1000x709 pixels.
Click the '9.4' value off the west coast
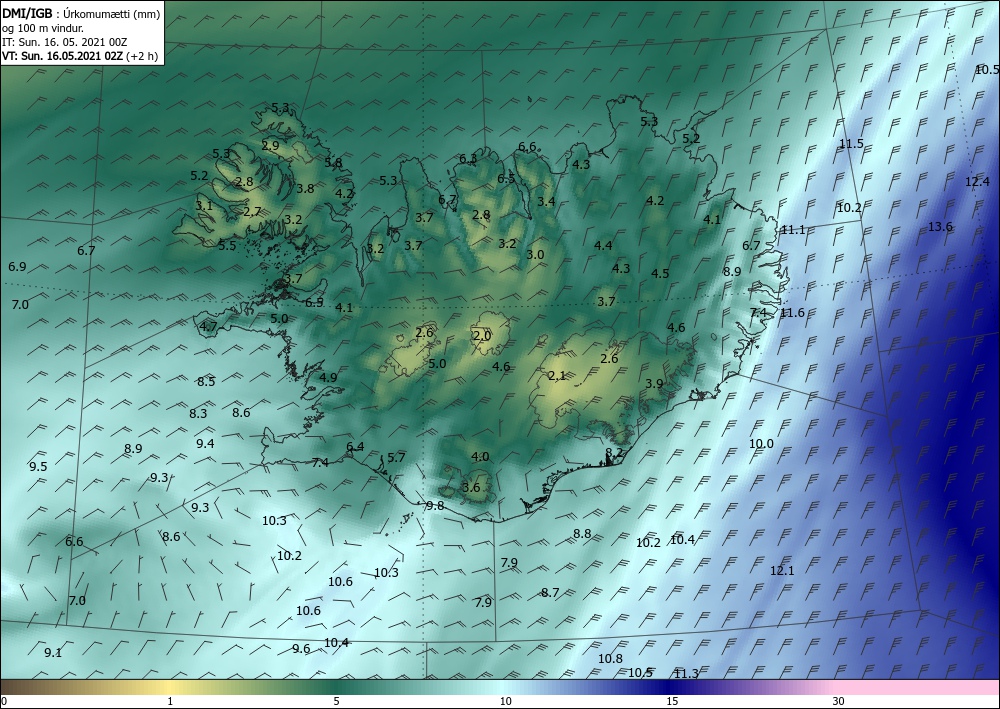(205, 444)
